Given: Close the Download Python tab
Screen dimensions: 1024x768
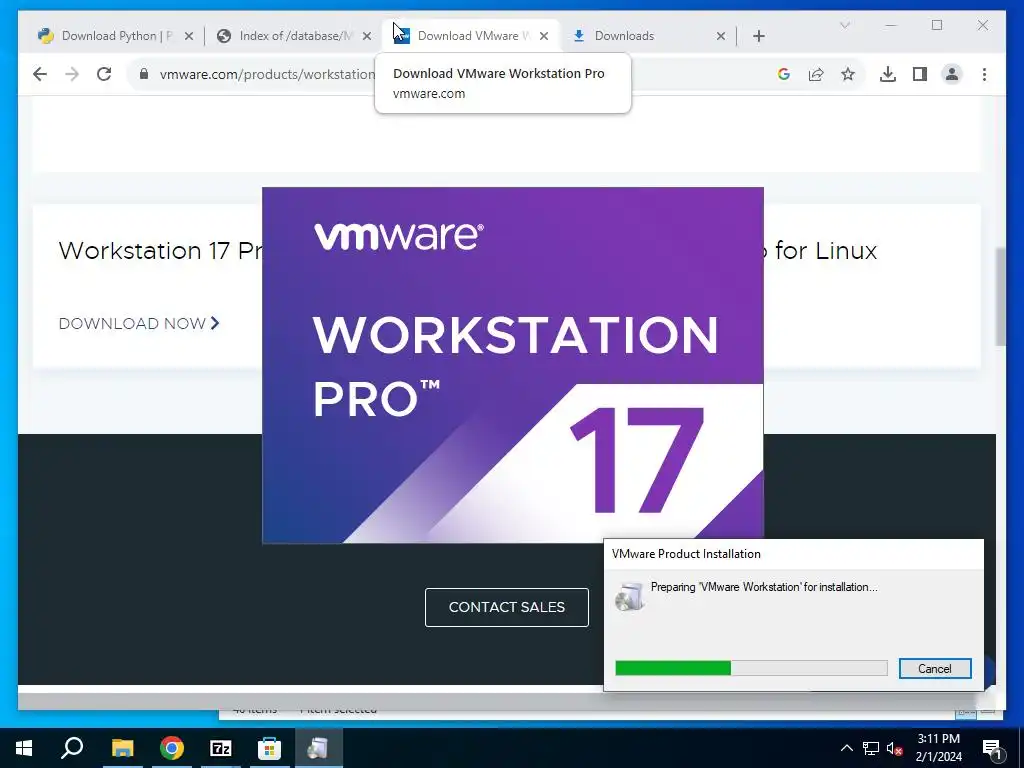Looking at the screenshot, I should pos(189,36).
